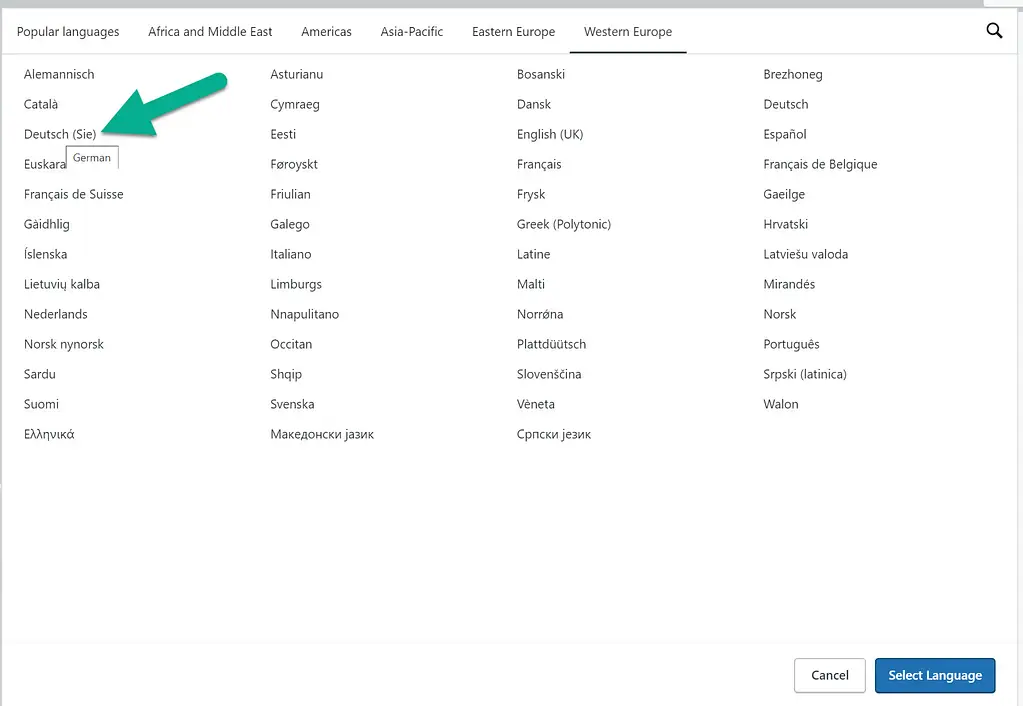Switch to the Africa and Middle East tab
Viewport: 1023px width, 706px height.
[210, 31]
